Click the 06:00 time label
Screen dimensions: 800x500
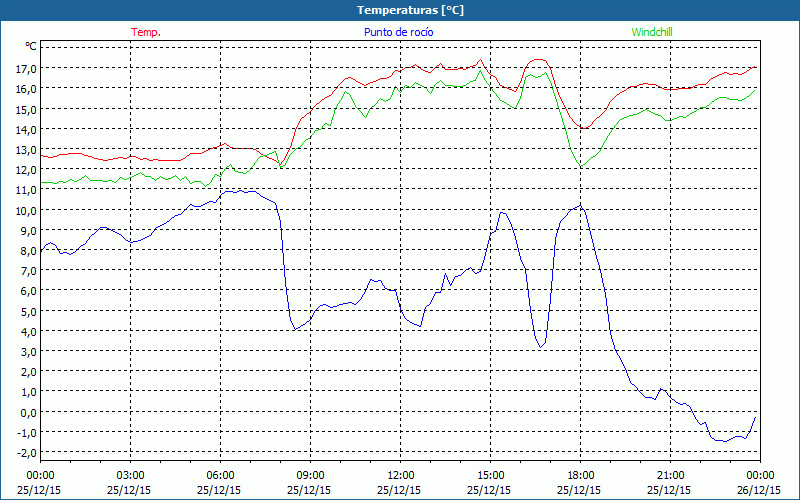point(220,476)
